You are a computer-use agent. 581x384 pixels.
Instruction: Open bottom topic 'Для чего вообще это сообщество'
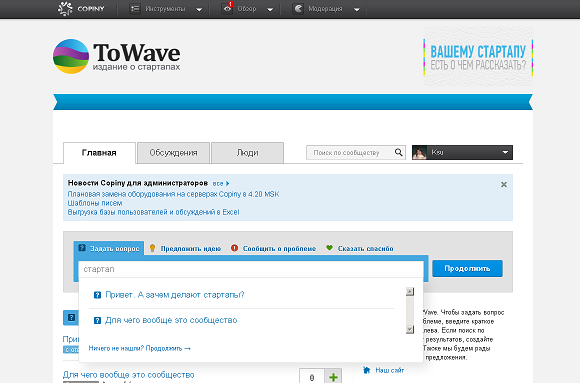[x=129, y=375]
